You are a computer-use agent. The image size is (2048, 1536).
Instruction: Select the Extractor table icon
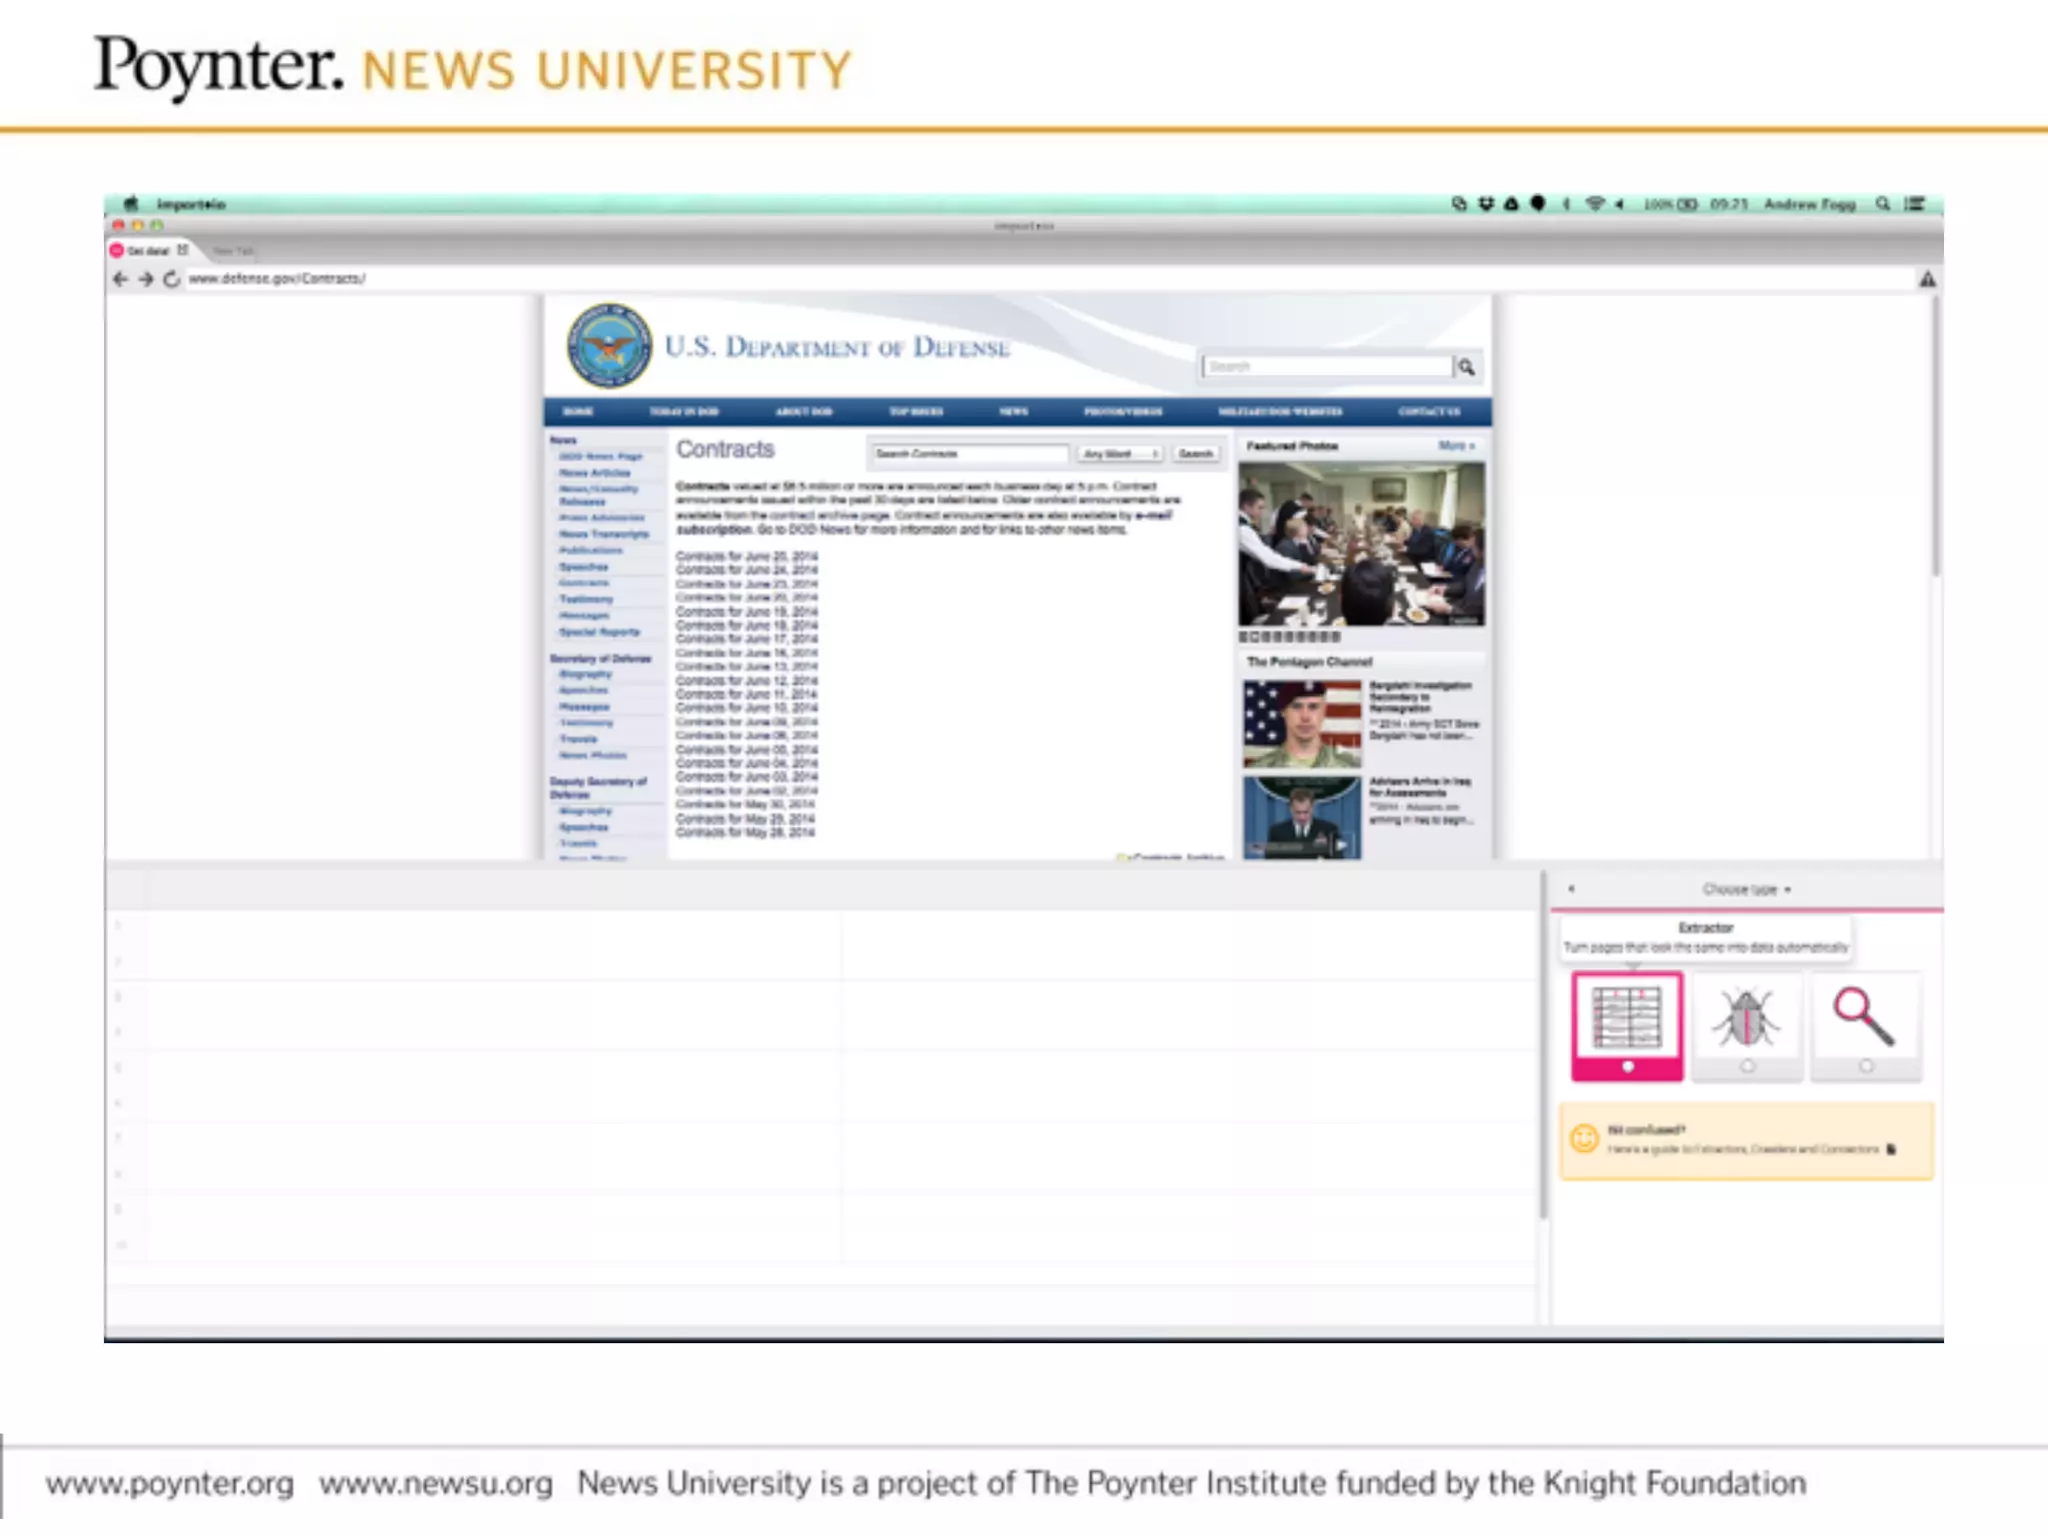(1626, 1016)
